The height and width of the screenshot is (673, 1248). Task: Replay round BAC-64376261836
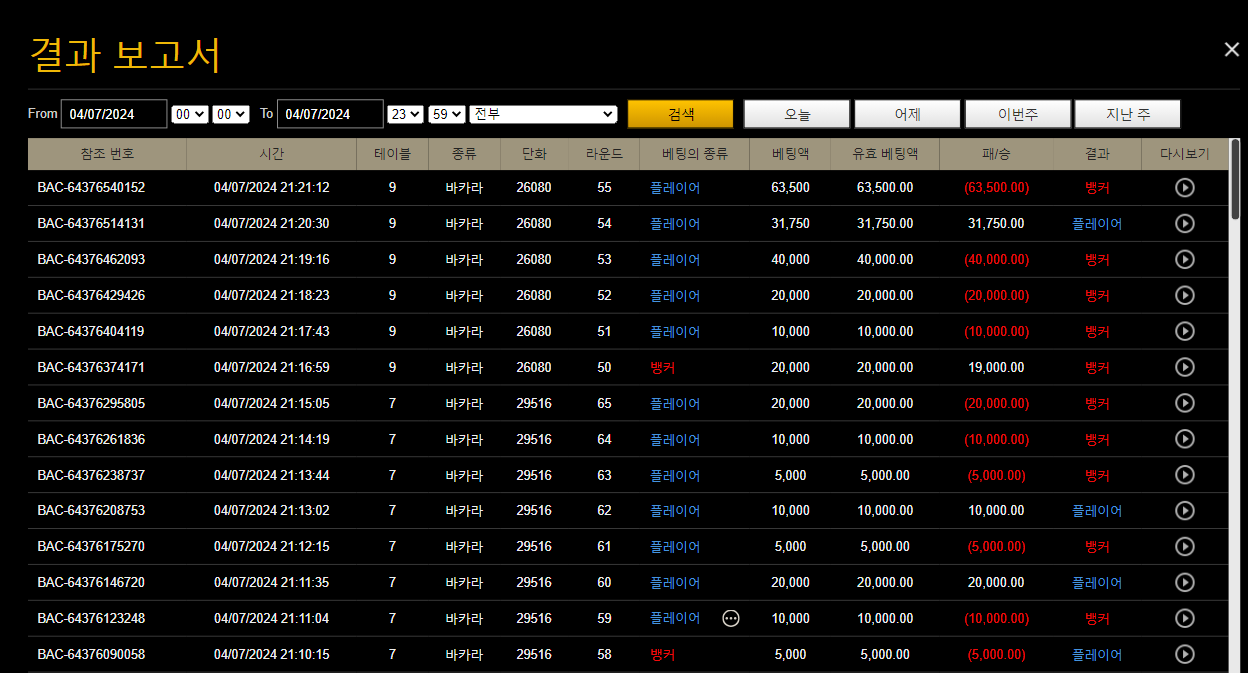tap(1185, 439)
